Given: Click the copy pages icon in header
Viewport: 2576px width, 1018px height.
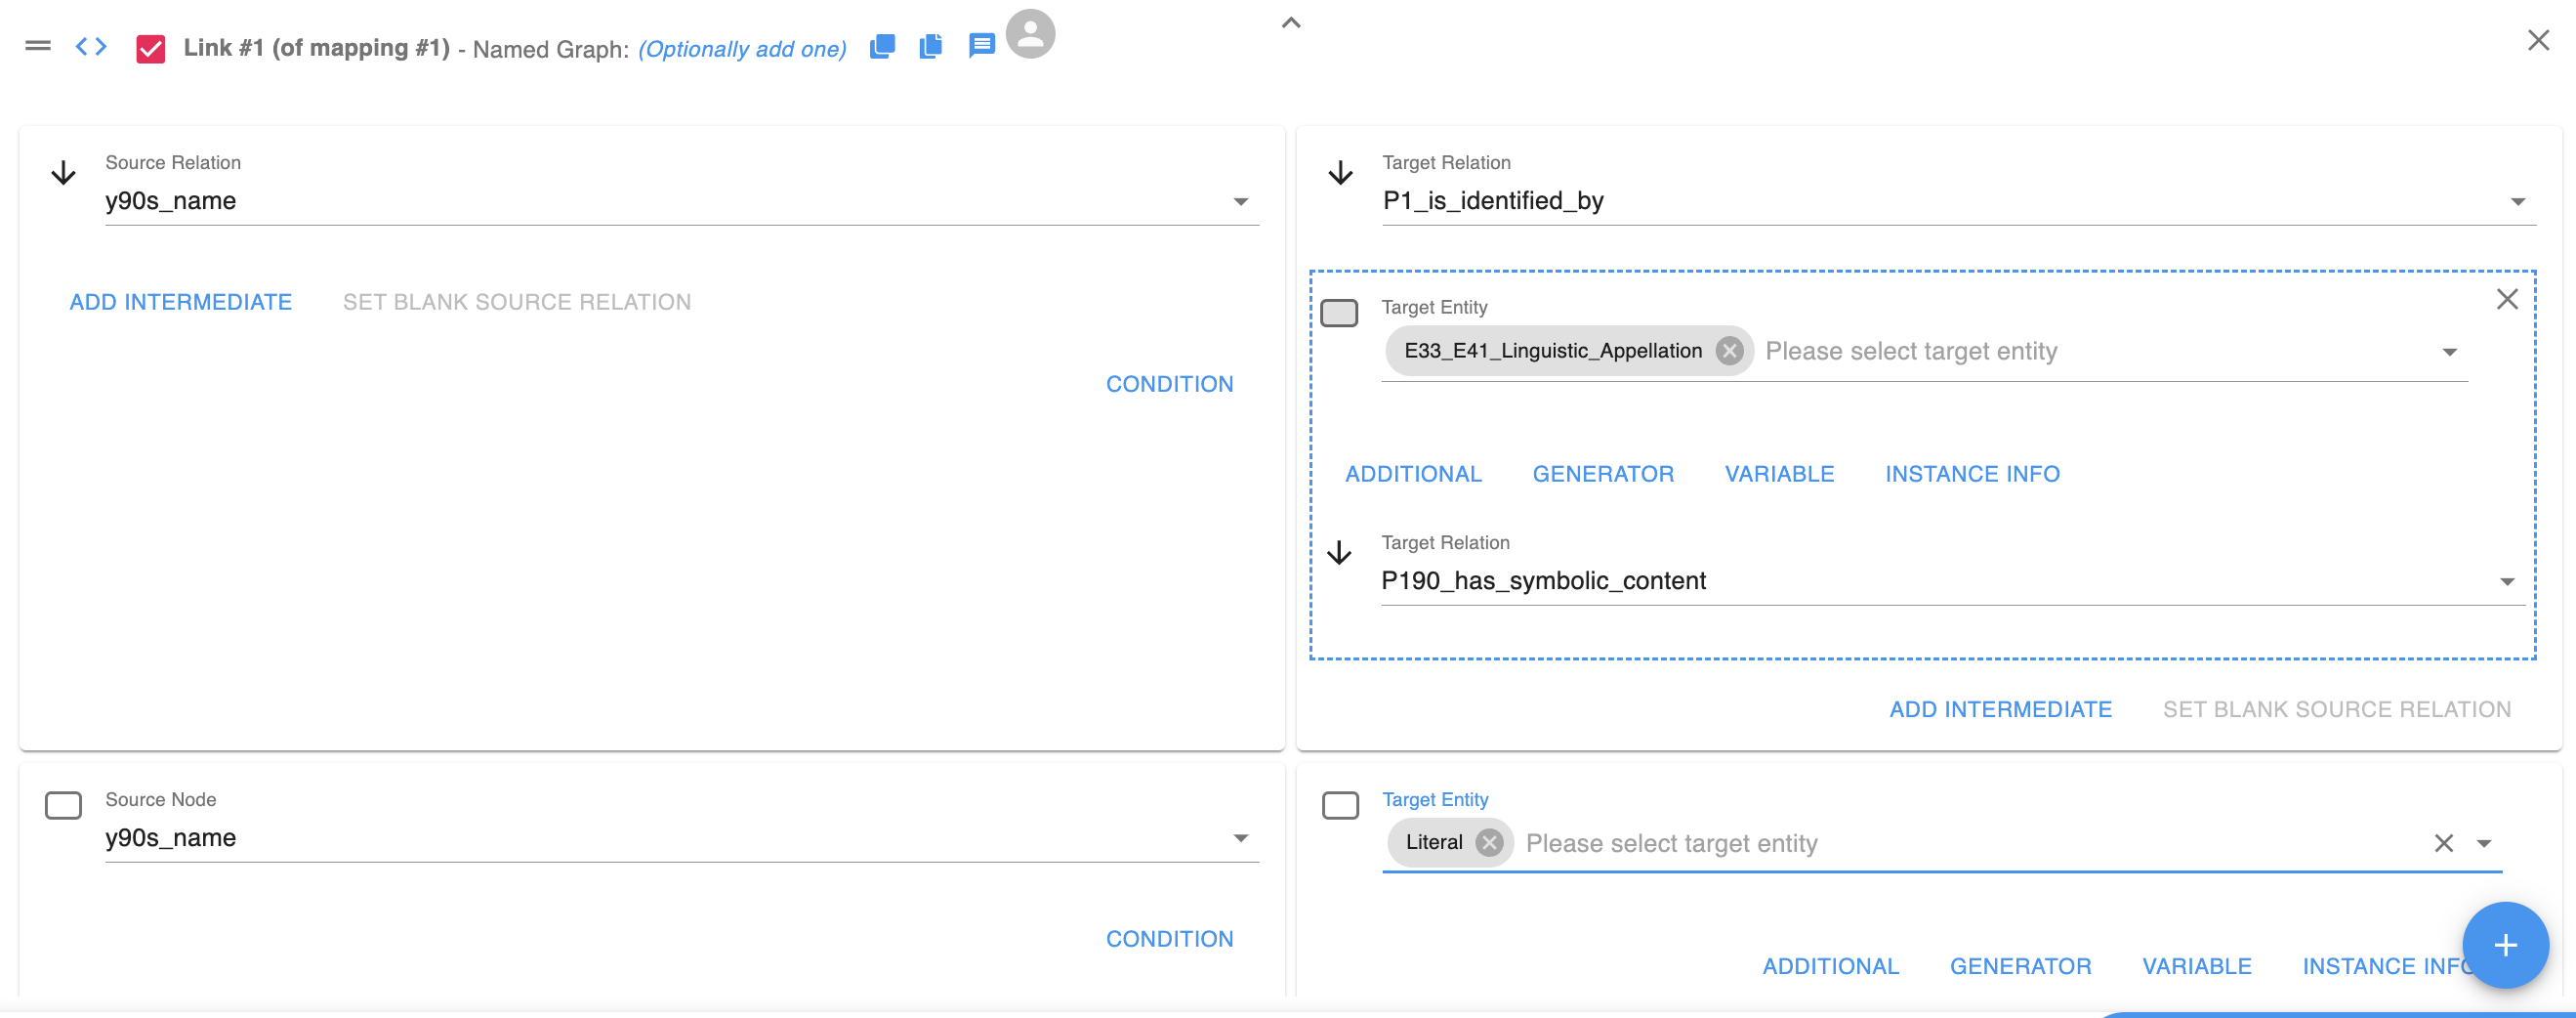Looking at the screenshot, I should pyautogui.click(x=931, y=46).
